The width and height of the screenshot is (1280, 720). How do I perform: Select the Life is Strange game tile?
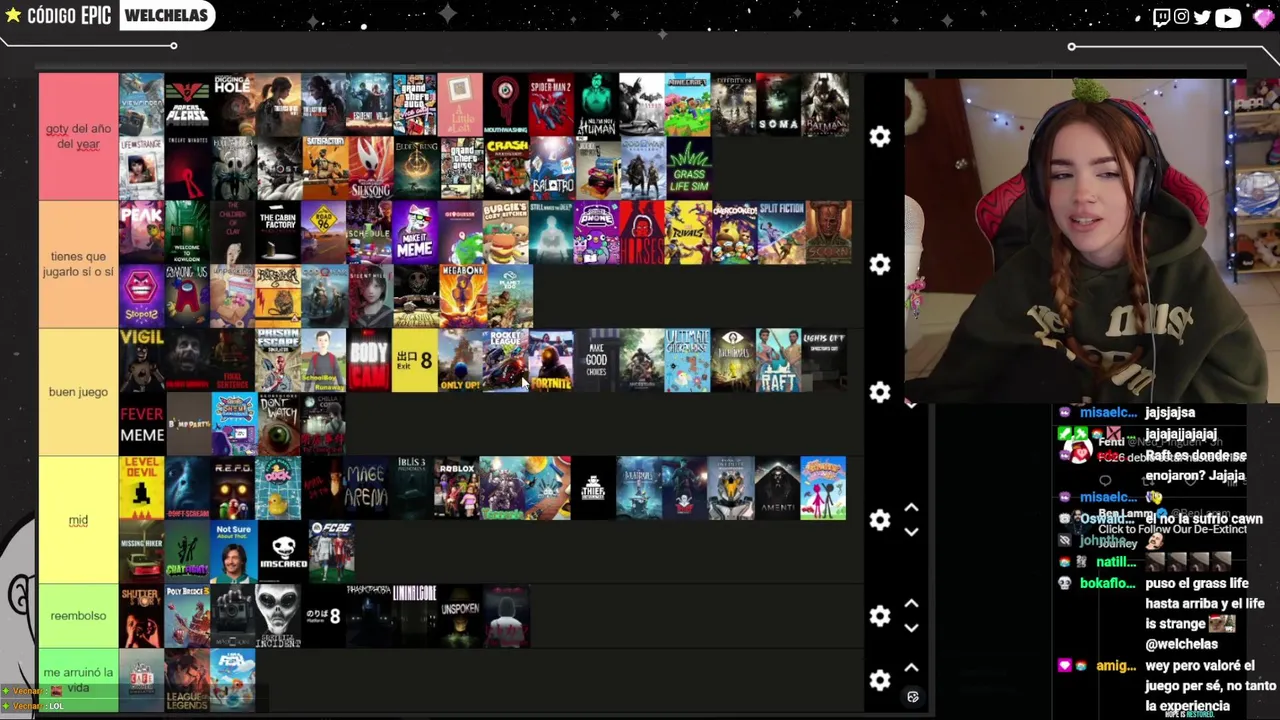(x=141, y=168)
